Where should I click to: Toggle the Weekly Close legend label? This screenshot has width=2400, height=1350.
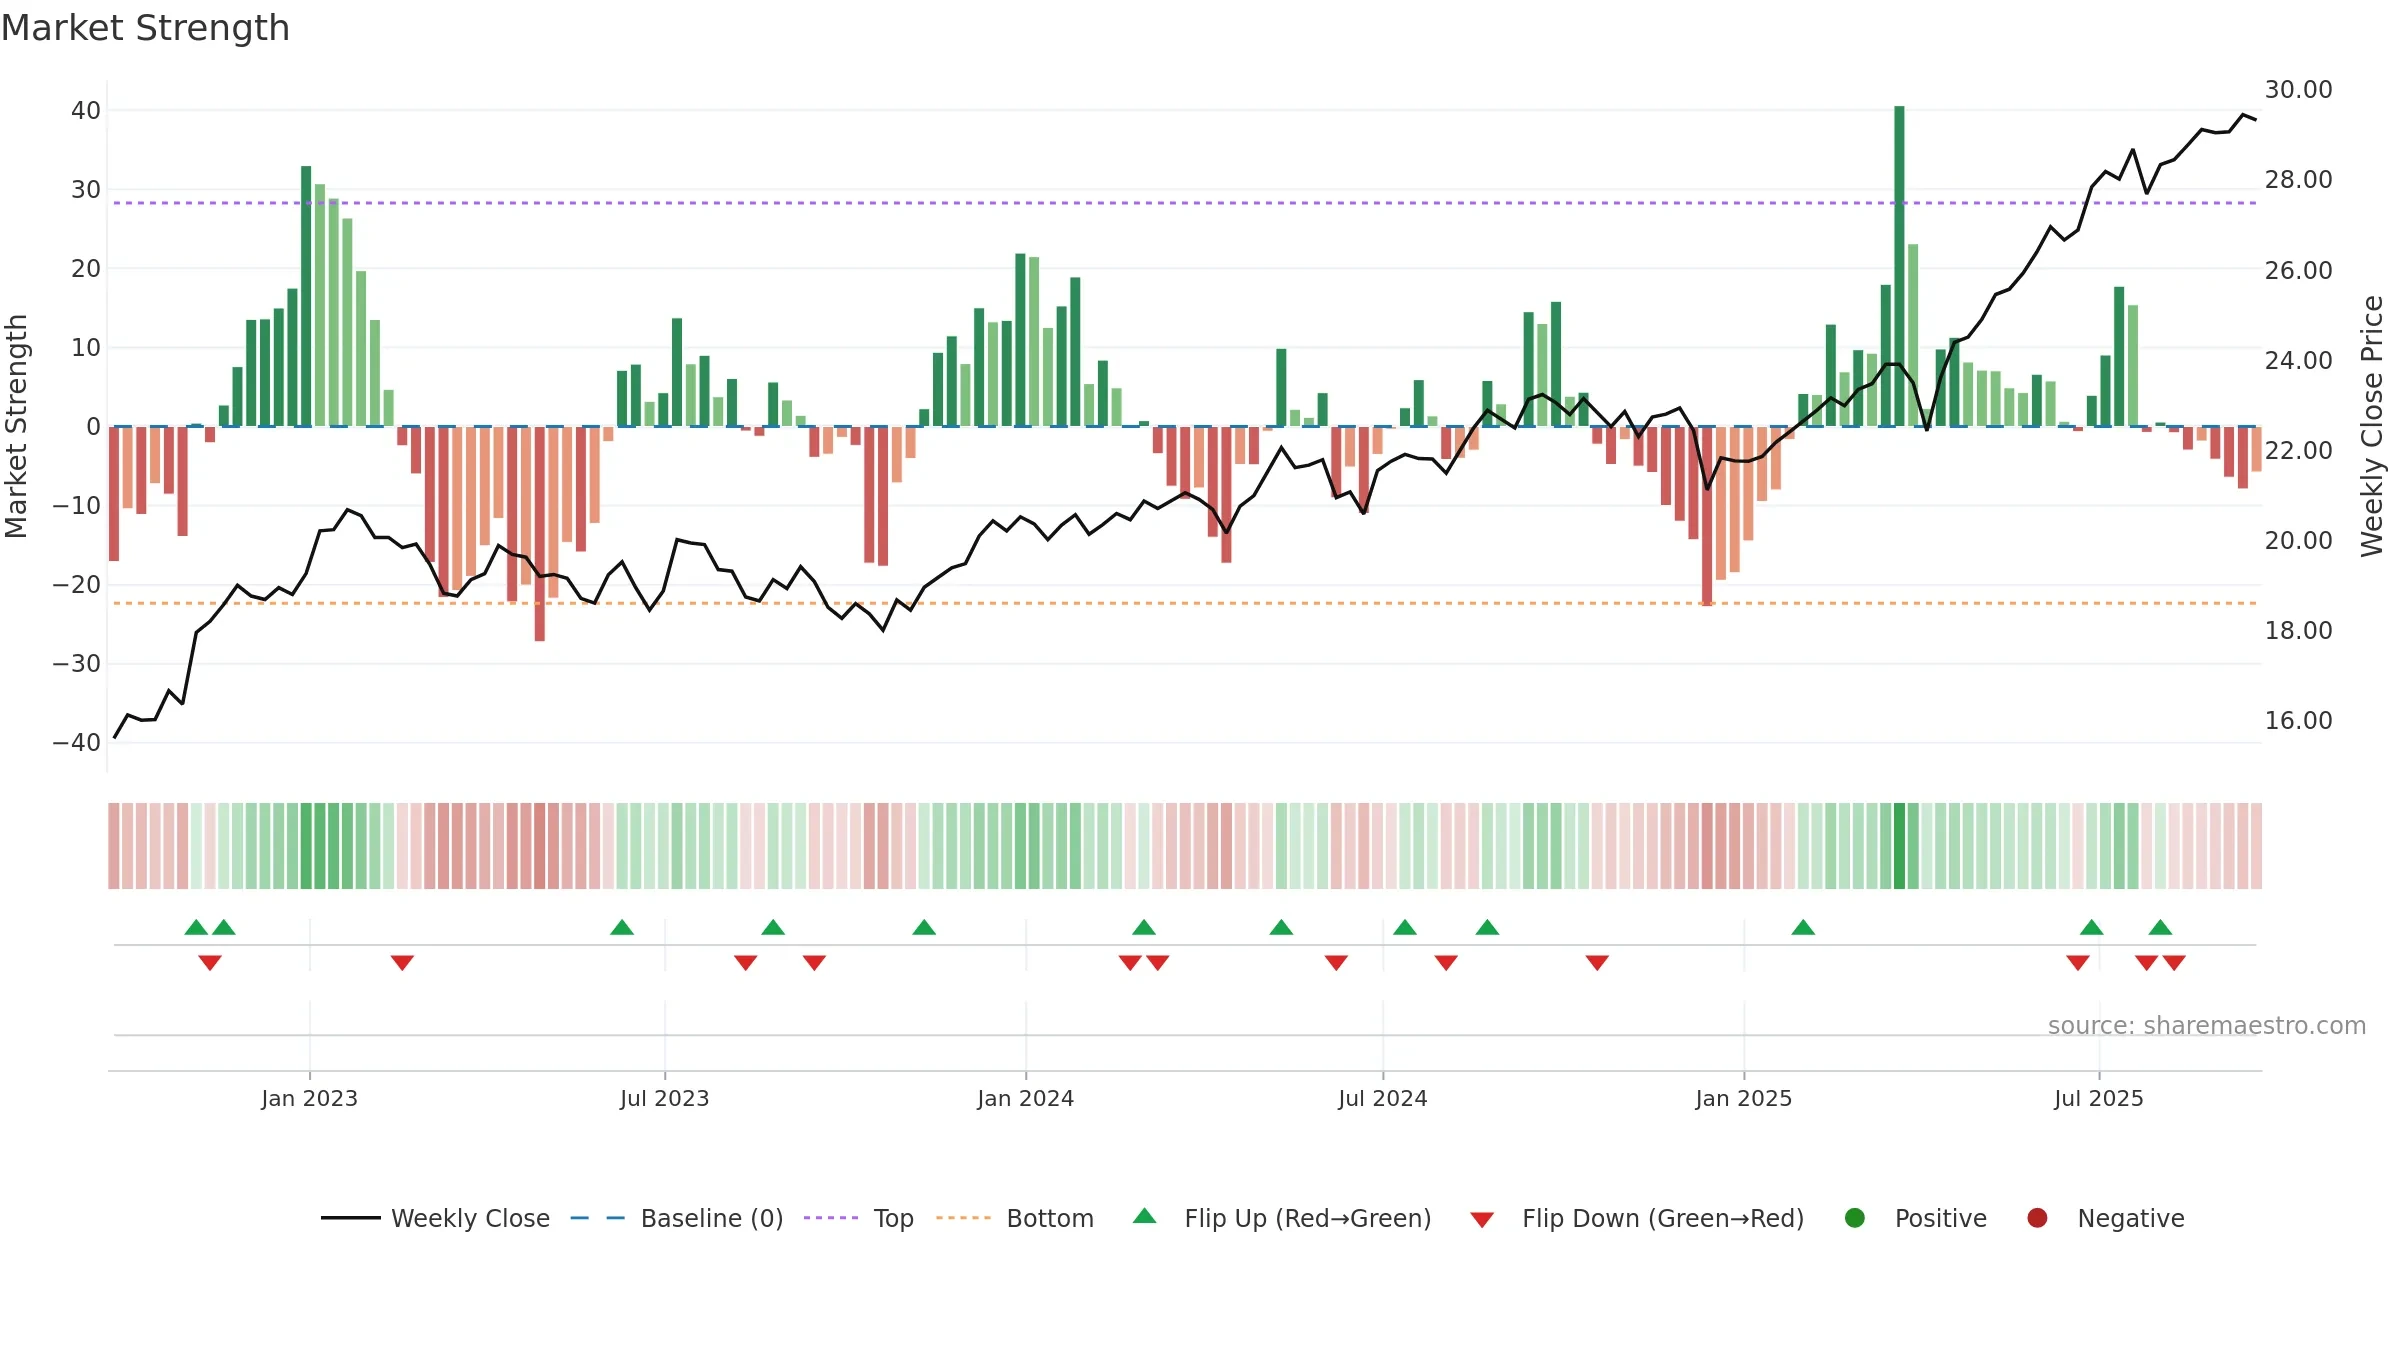click(x=470, y=1218)
